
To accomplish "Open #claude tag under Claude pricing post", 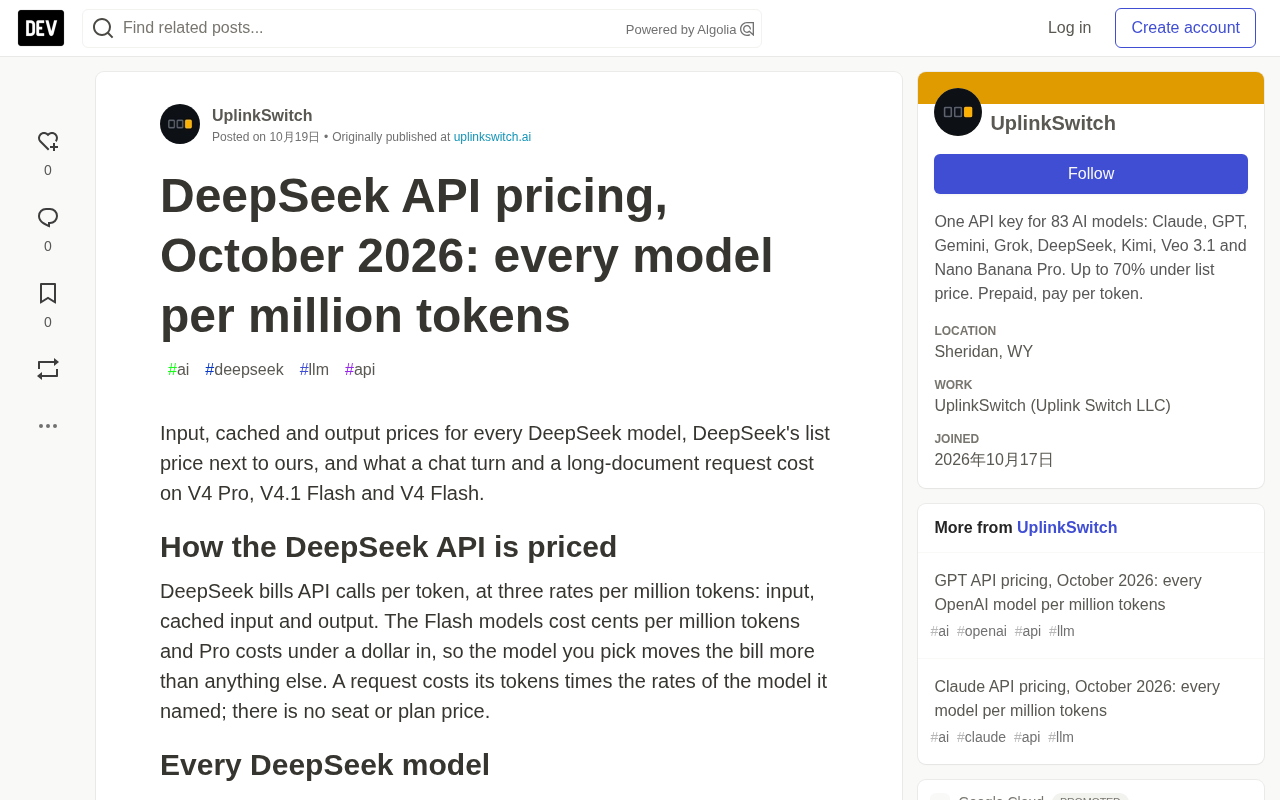I will (981, 737).
